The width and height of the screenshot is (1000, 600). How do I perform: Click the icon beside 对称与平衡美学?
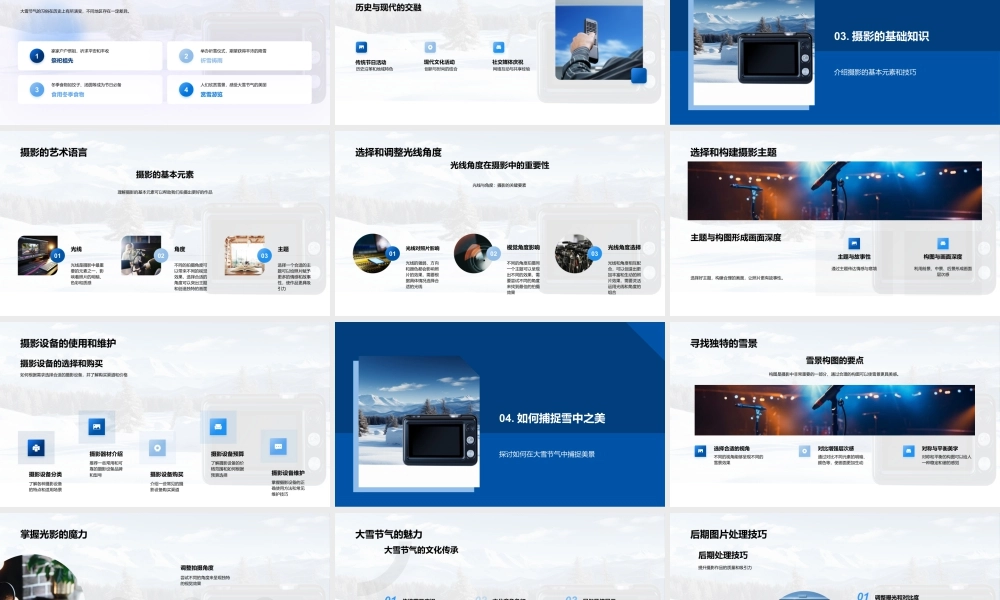pos(909,451)
